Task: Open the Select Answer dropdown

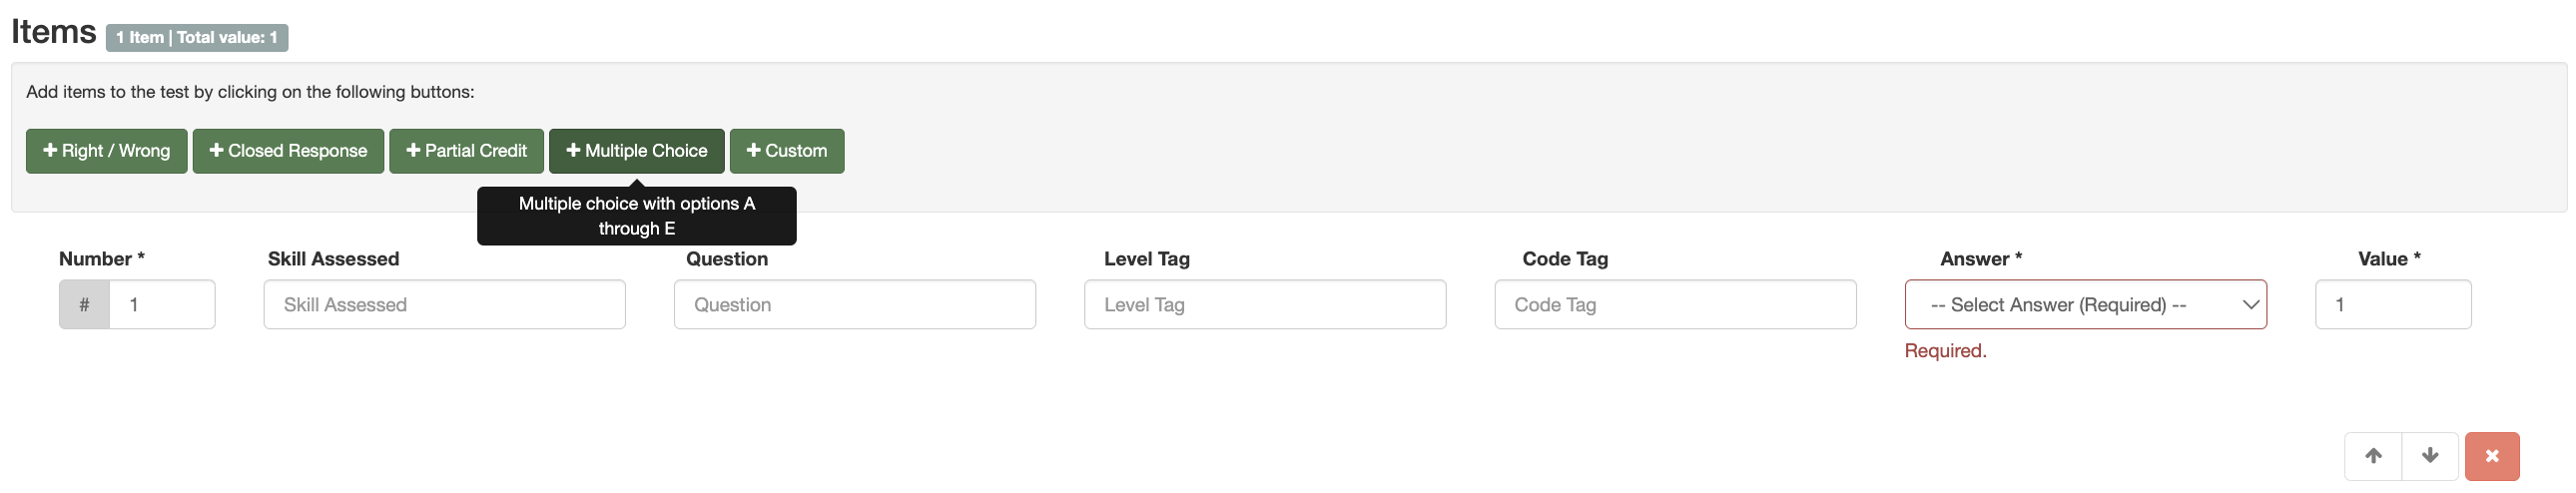Action: (x=2084, y=305)
